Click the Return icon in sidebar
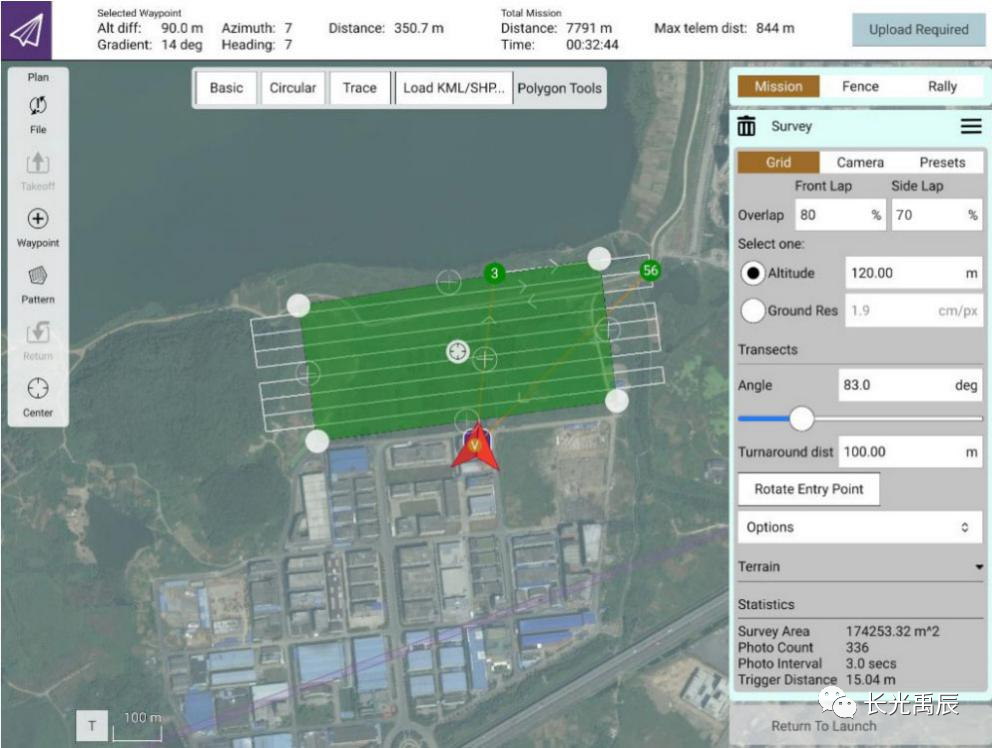This screenshot has width=992, height=748. coord(38,333)
